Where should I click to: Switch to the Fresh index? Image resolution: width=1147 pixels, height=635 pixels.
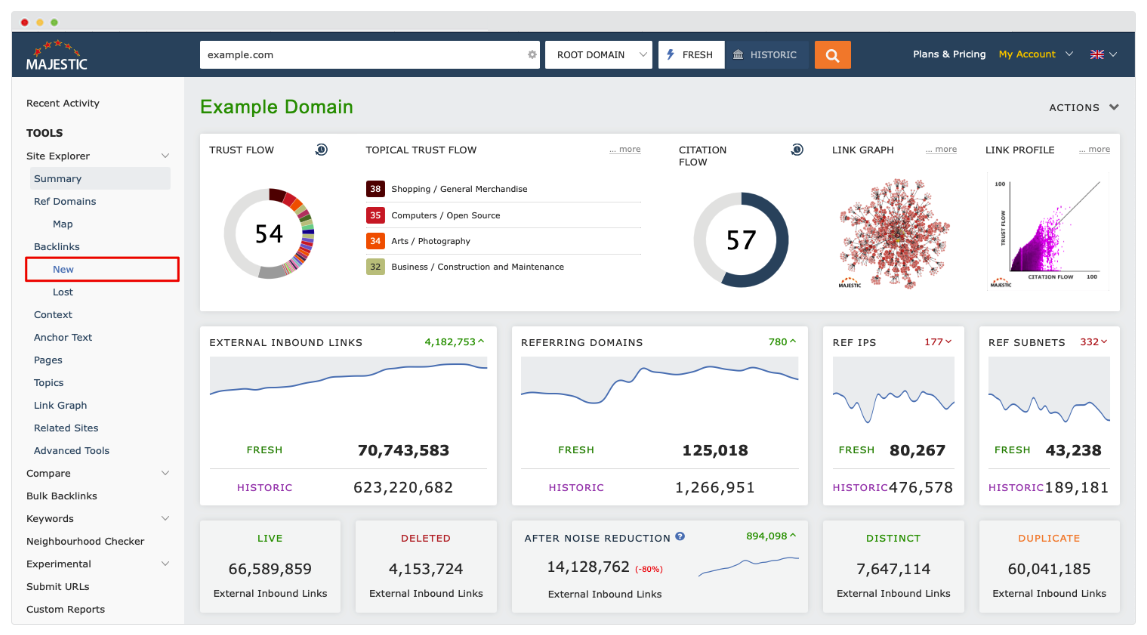coord(691,55)
